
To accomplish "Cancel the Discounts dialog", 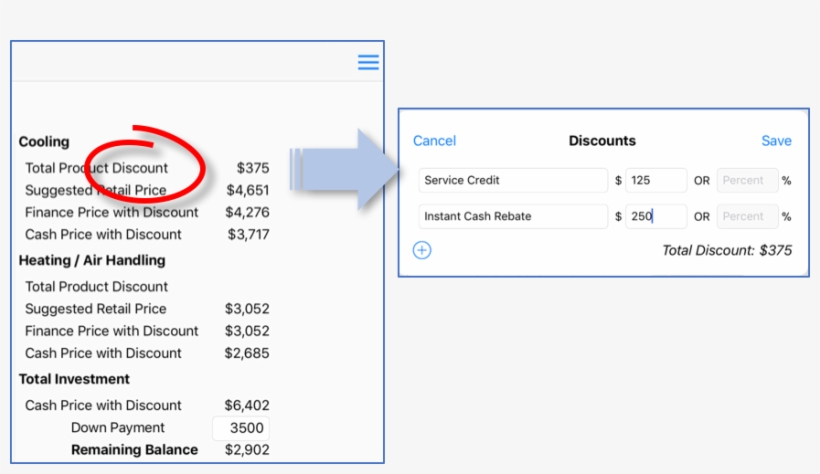I will (x=434, y=141).
